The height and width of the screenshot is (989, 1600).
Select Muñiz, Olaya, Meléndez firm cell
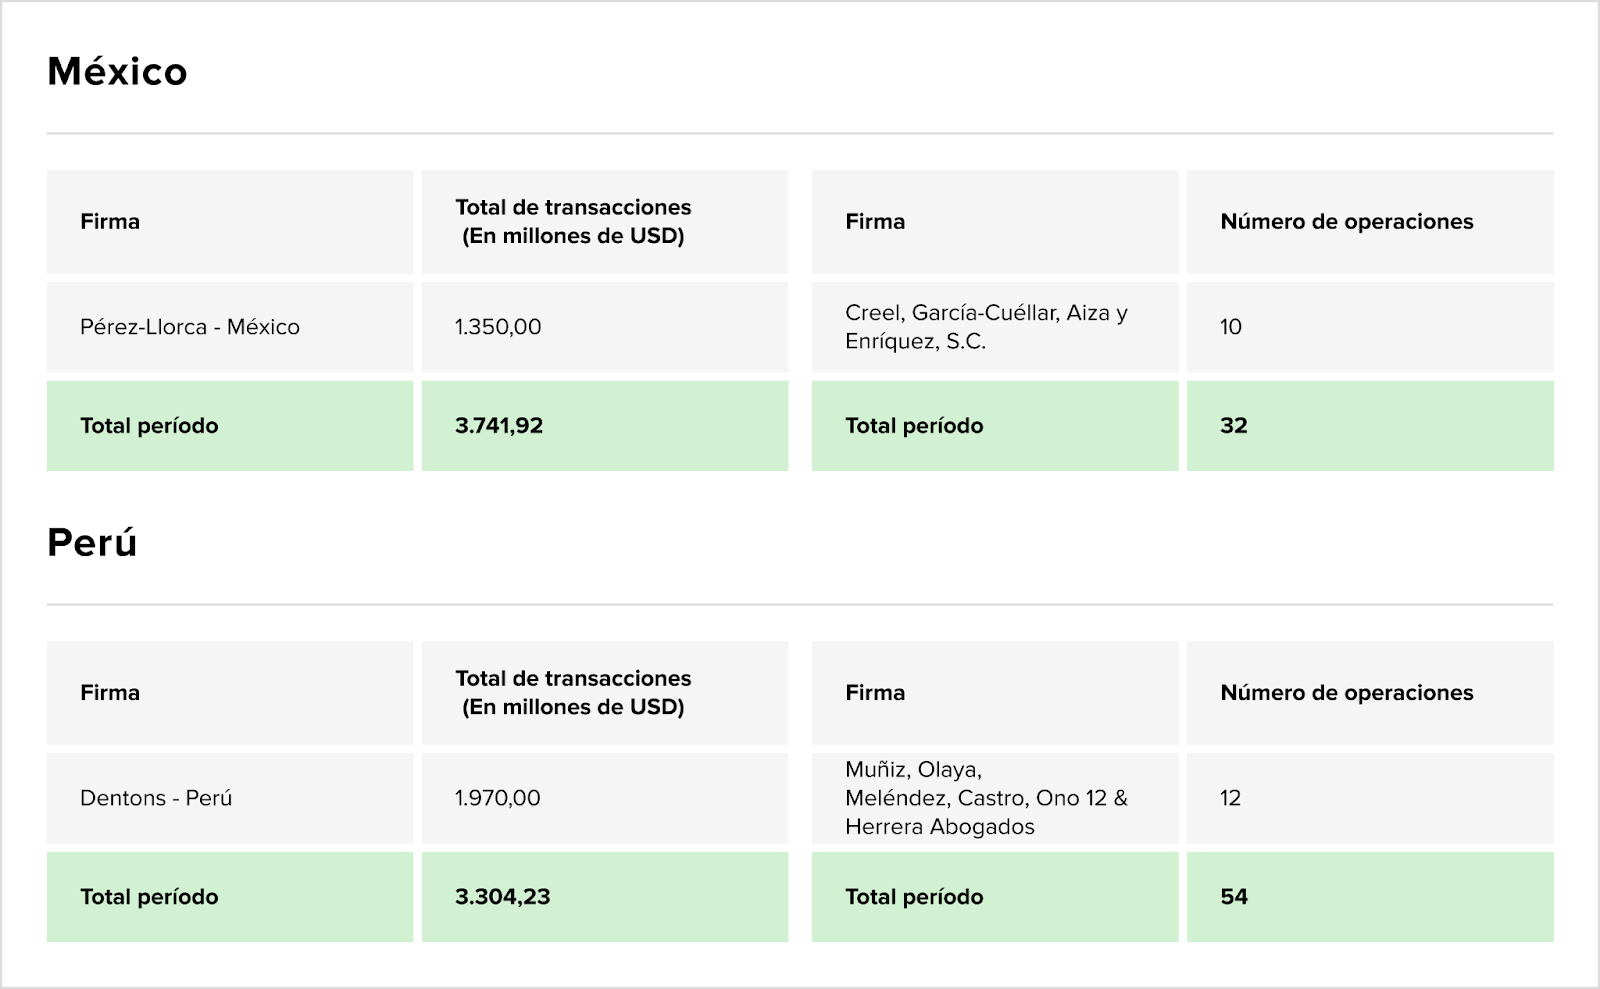995,798
